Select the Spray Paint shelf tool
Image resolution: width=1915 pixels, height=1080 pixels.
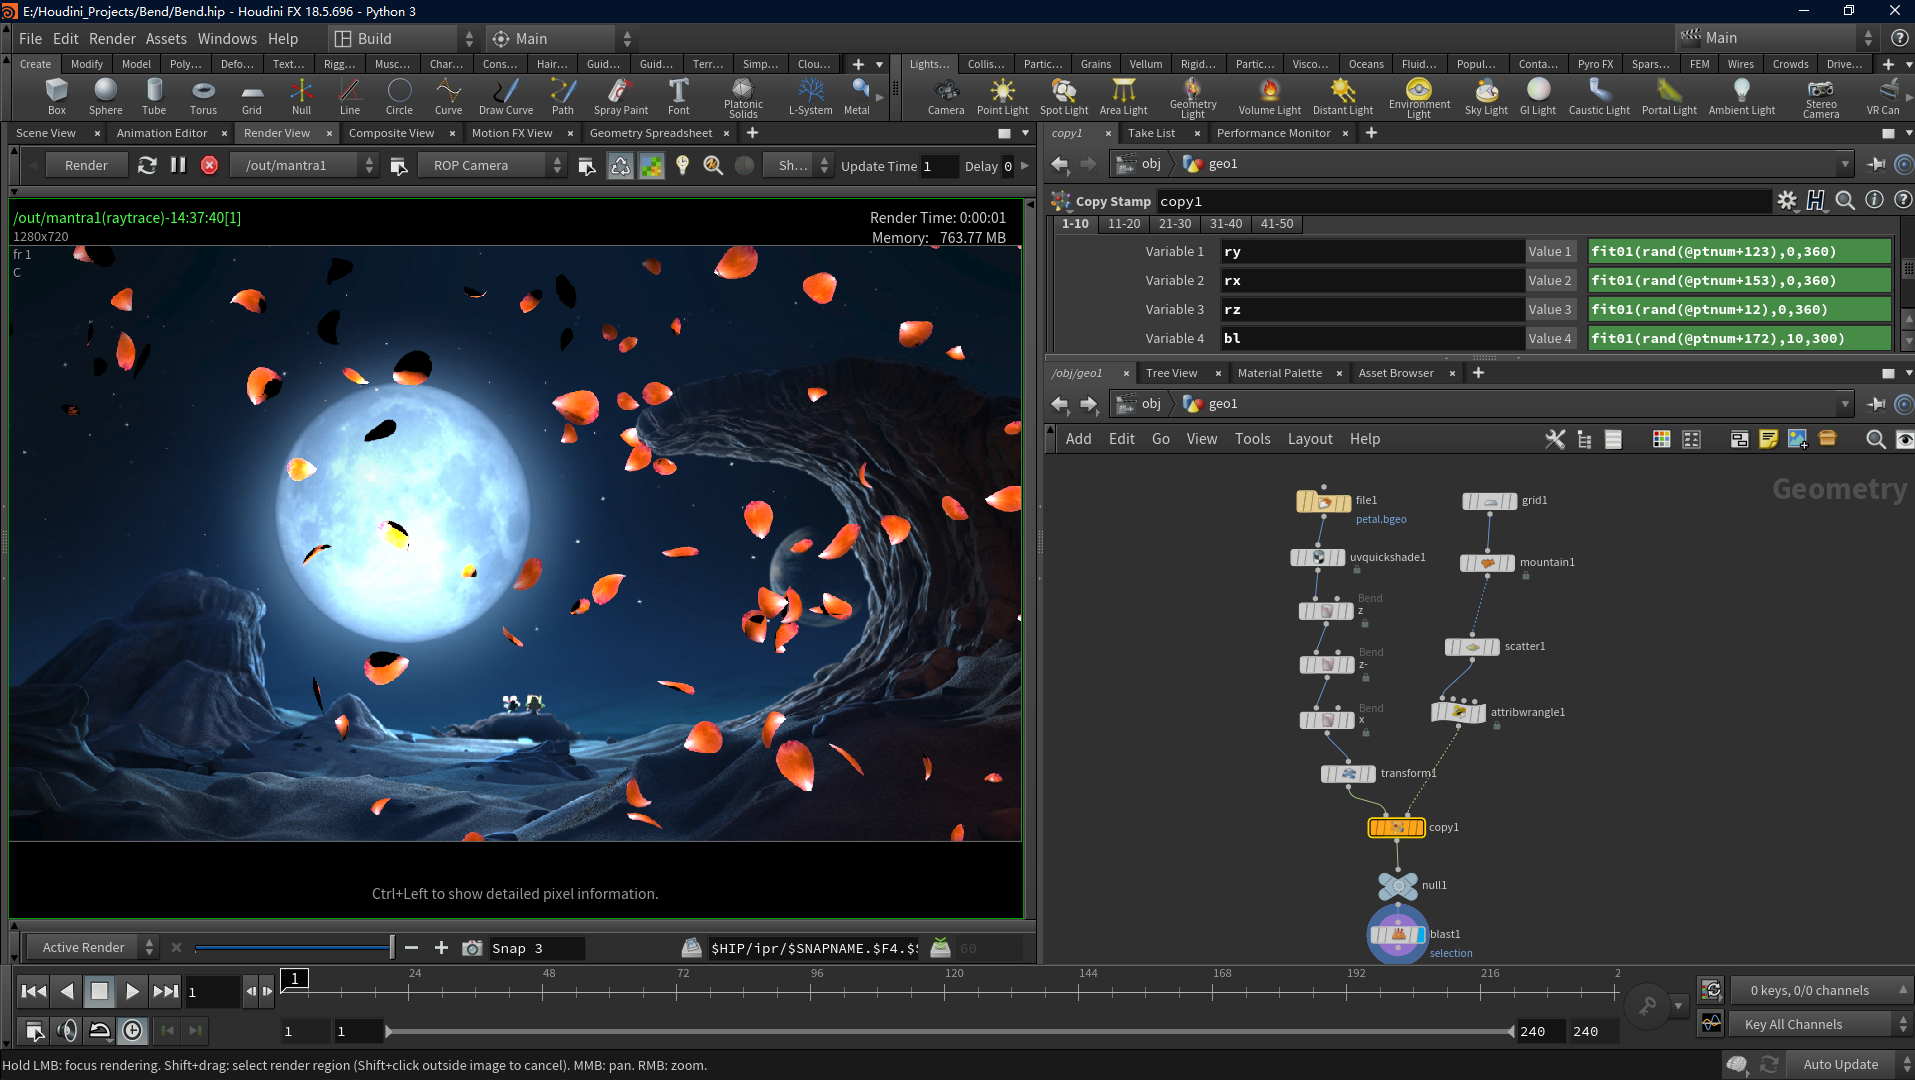point(620,96)
